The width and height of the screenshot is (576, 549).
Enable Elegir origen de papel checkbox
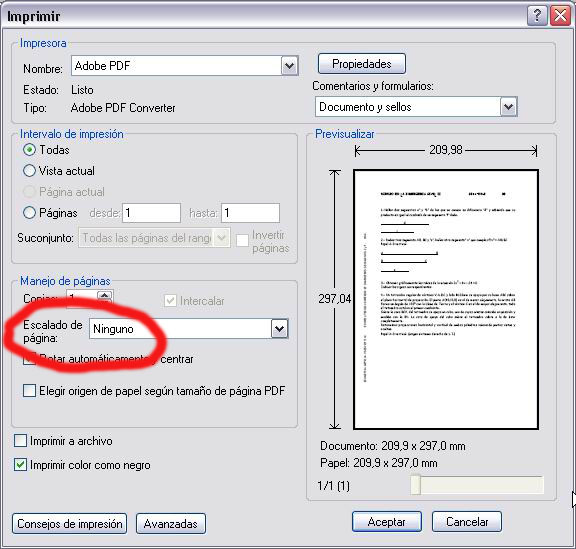click(29, 391)
